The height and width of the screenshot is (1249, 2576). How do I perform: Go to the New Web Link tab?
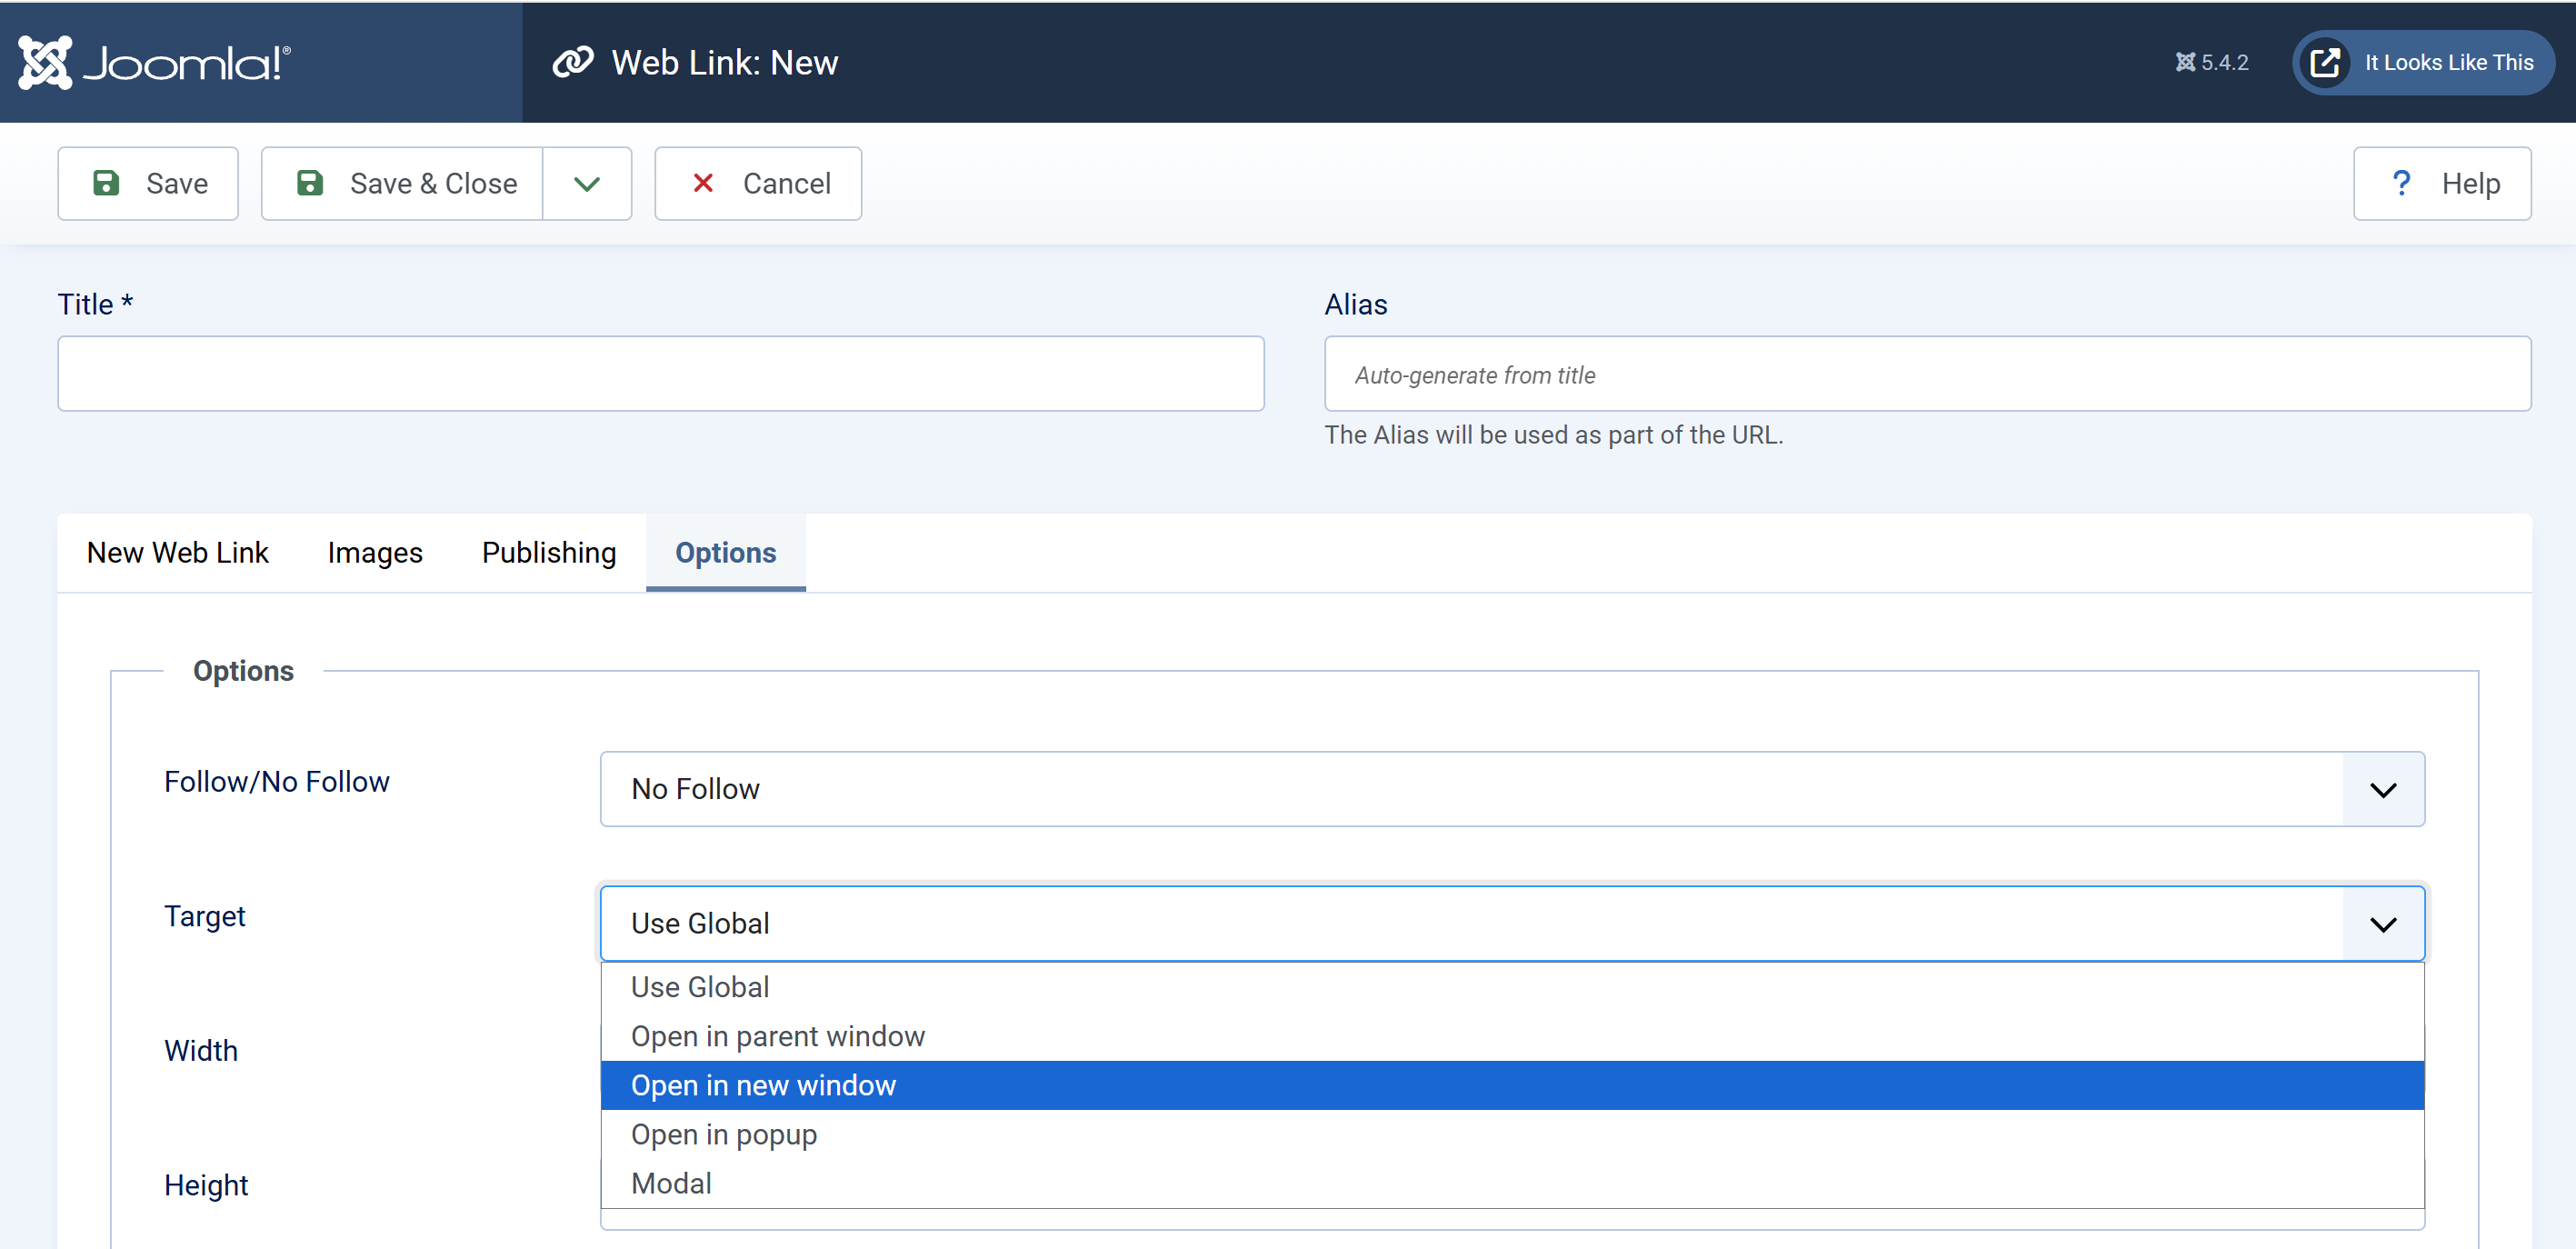pos(177,553)
